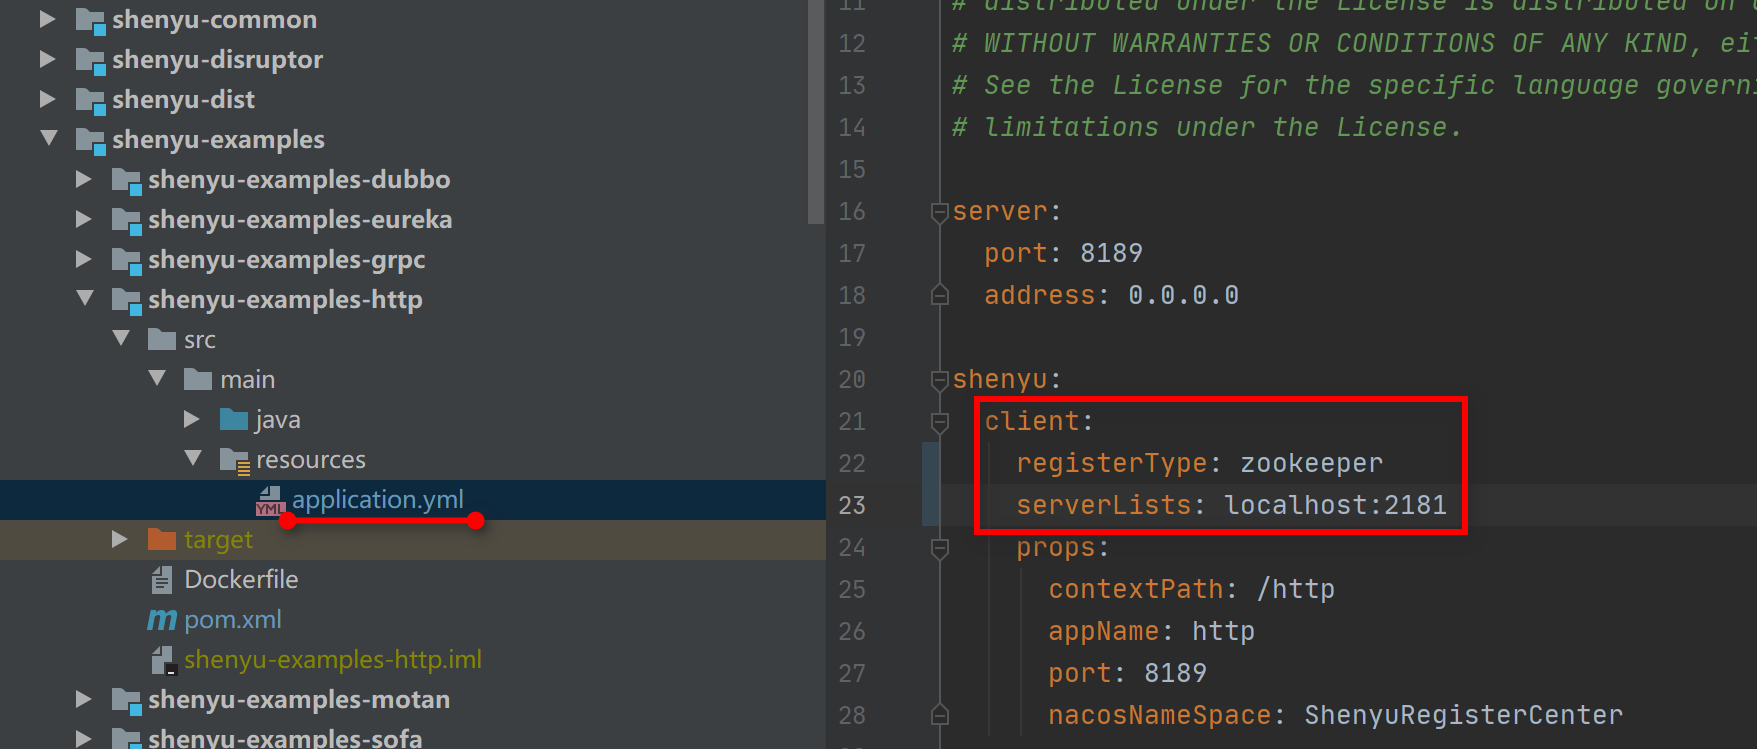Click the resources folder icon
The image size is (1757, 749).
pyautogui.click(x=234, y=460)
